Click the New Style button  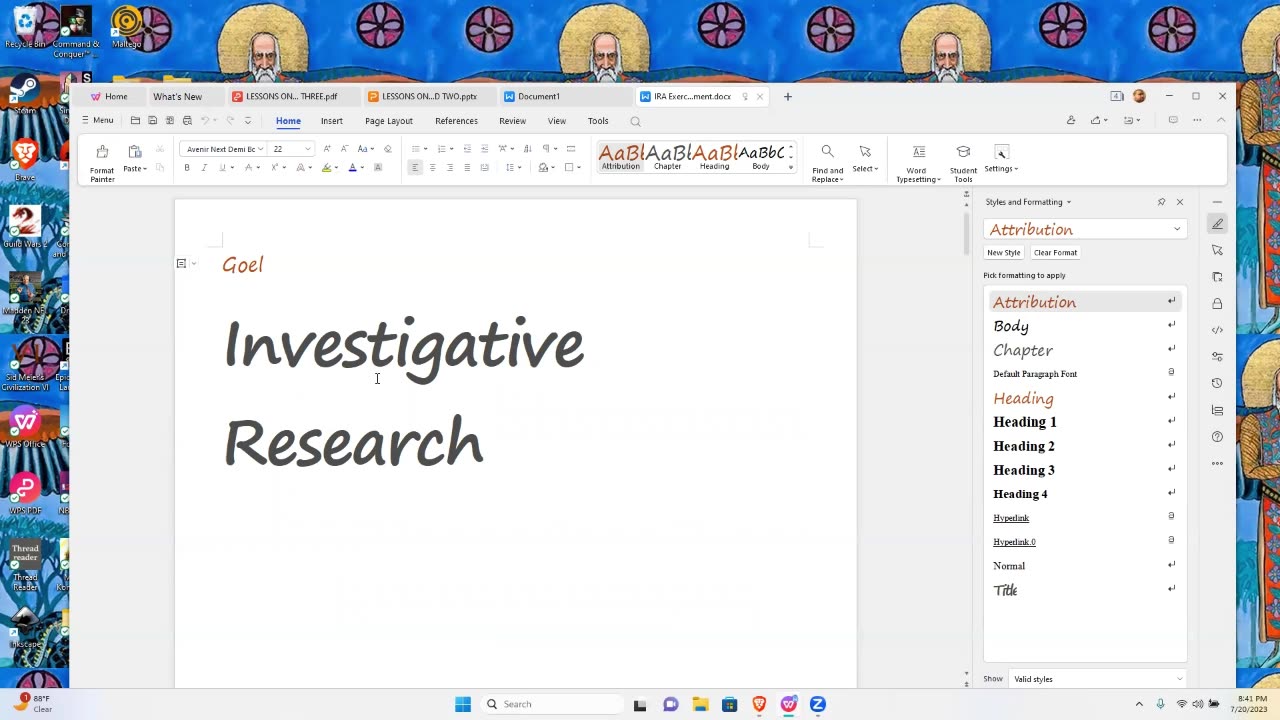click(x=1004, y=253)
